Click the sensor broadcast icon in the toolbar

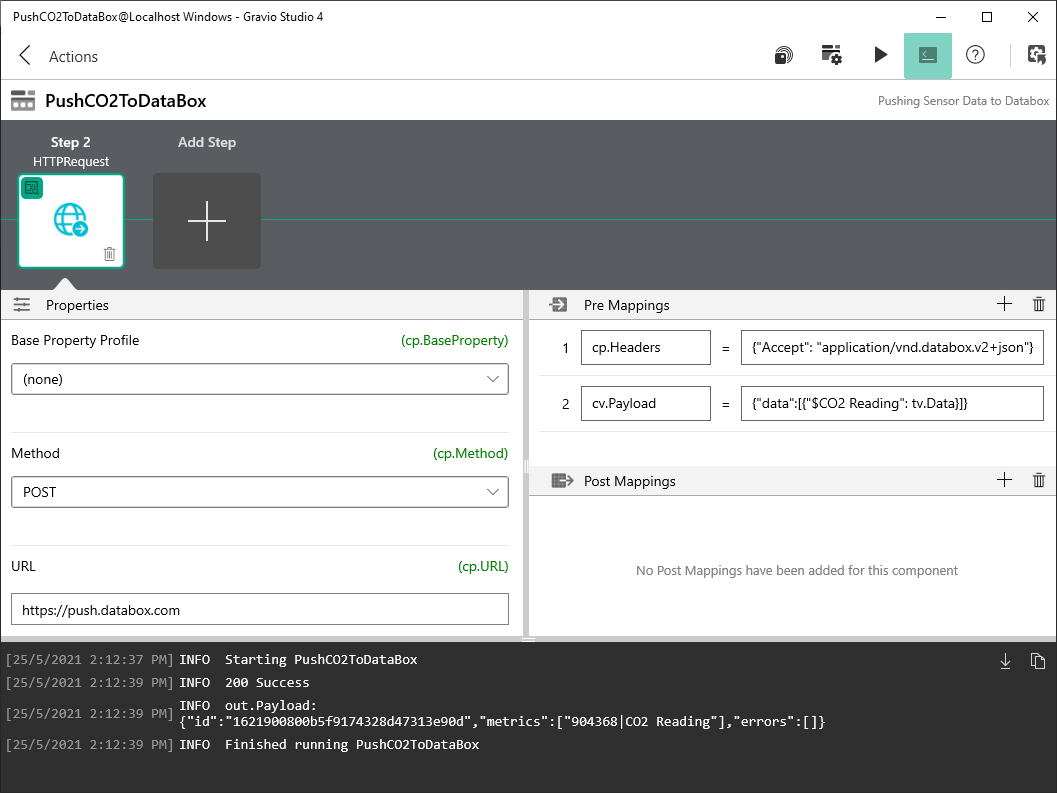[x=783, y=55]
